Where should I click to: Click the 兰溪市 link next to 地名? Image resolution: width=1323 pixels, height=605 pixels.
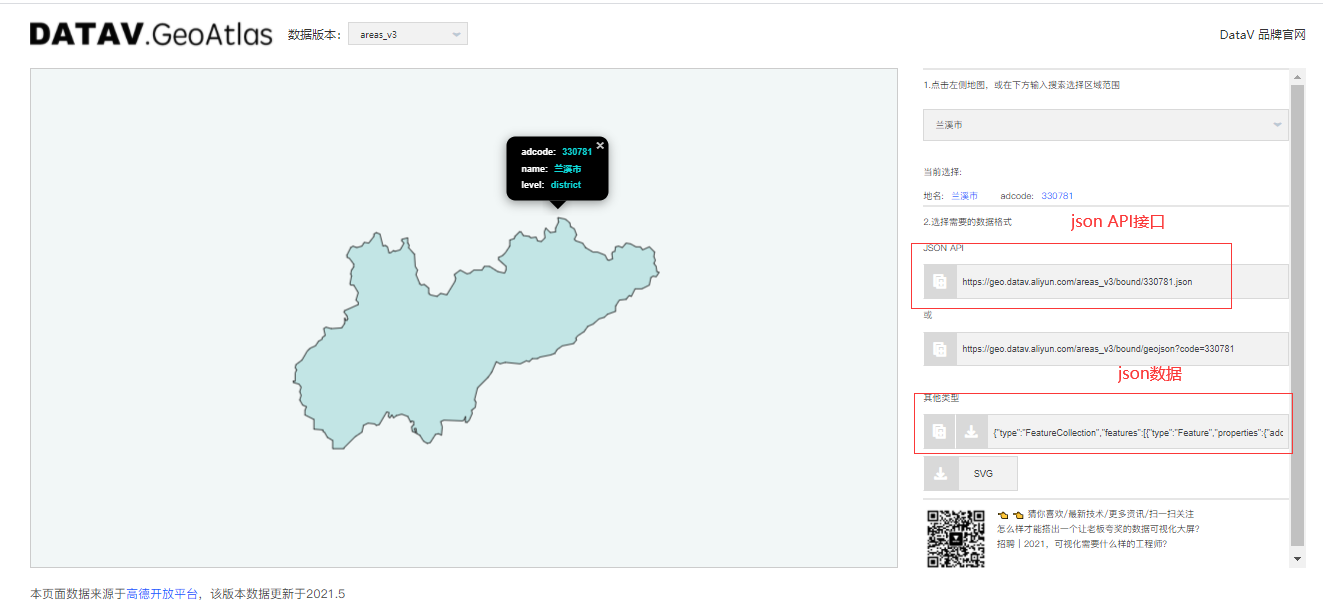(x=964, y=195)
